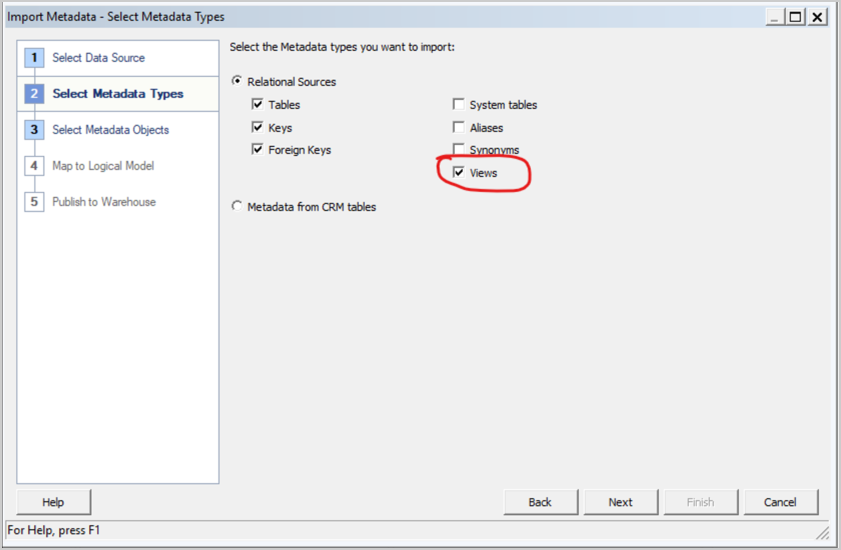Uncheck the Tables checkbox

[258, 105]
